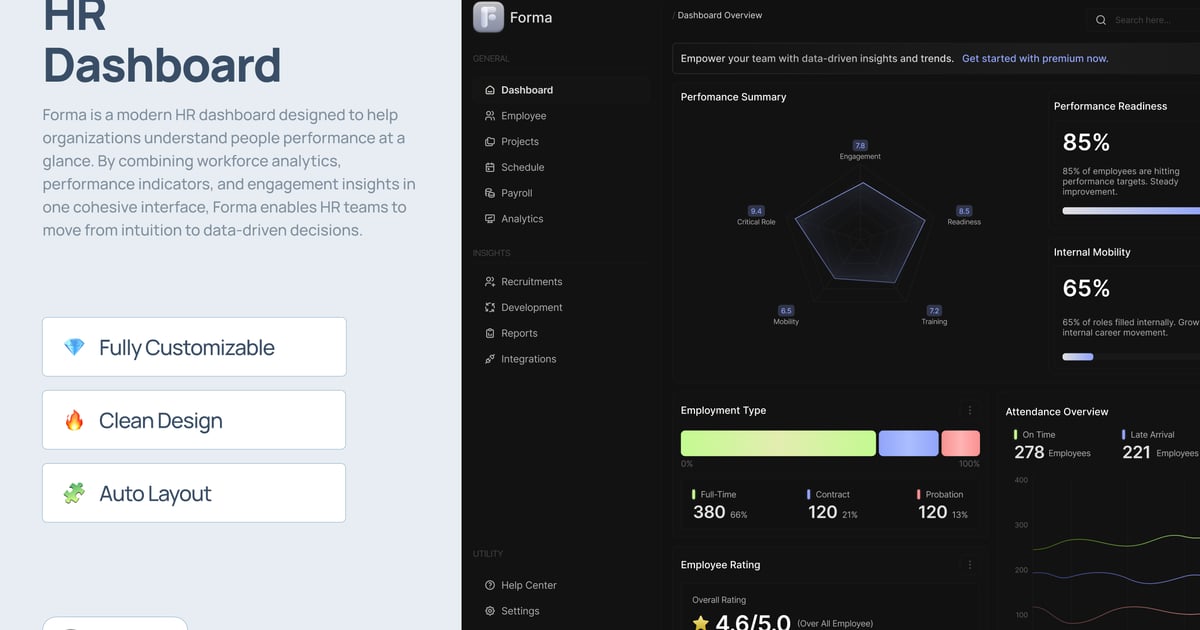Click the Forma logo icon

point(488,18)
